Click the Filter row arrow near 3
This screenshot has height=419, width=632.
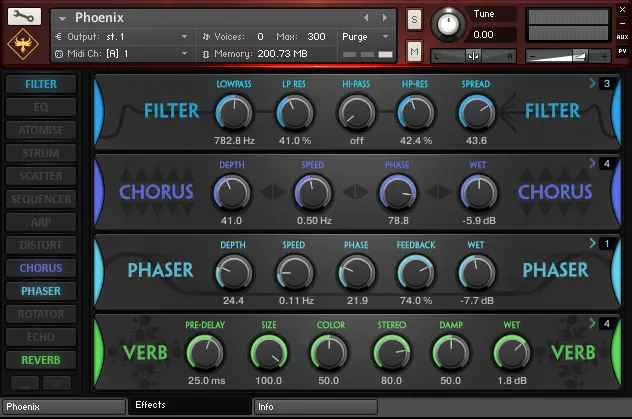tap(592, 83)
